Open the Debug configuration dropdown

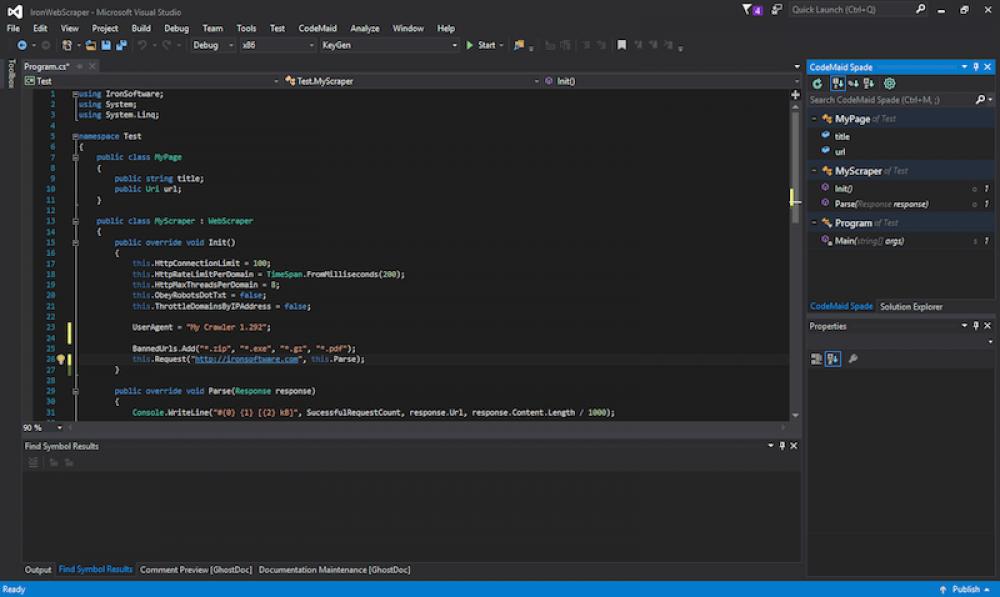[x=232, y=45]
